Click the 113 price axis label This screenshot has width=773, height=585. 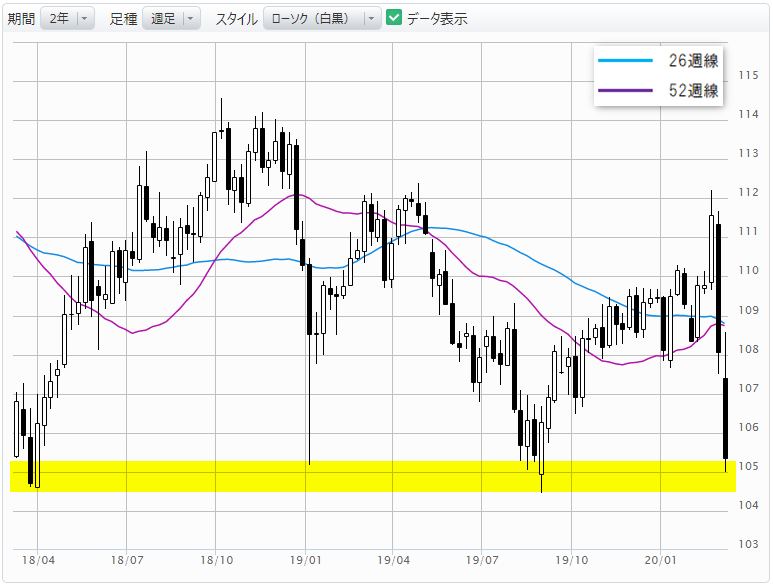click(x=748, y=153)
